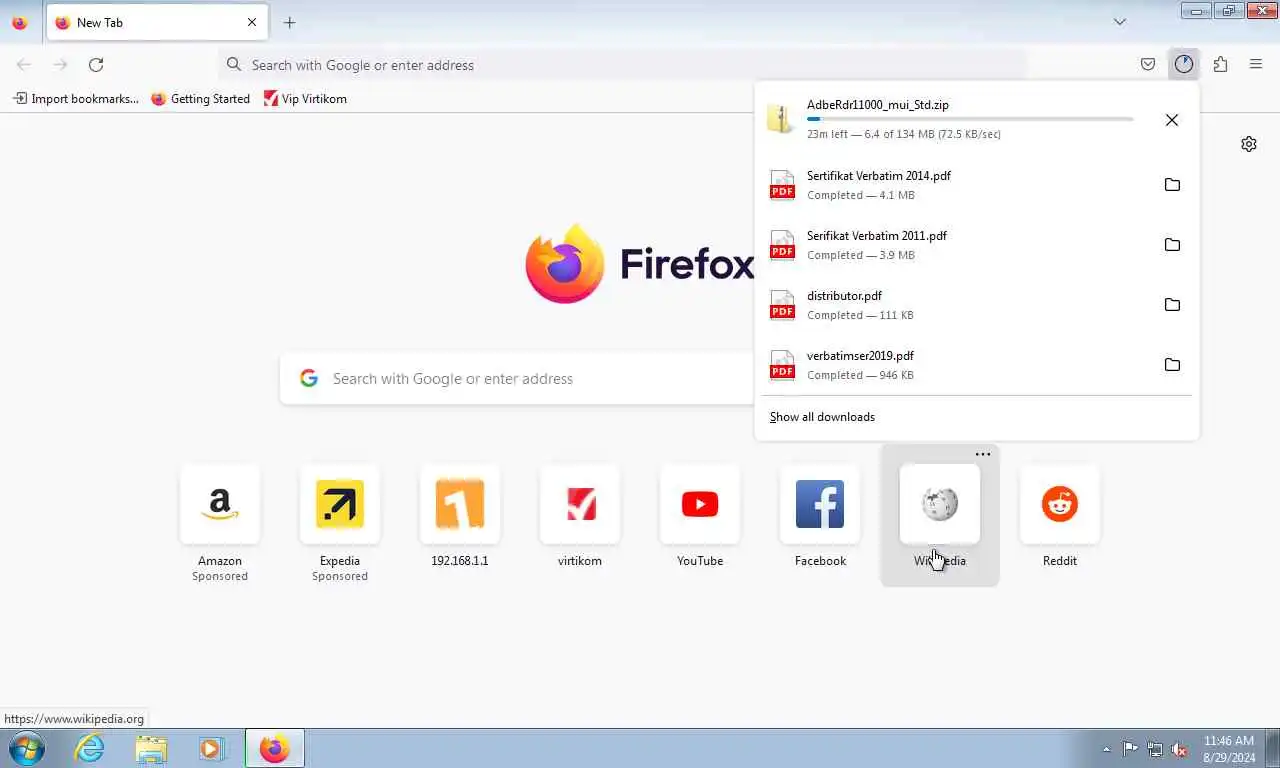Select the New Tab tab
1280x768 pixels.
point(157,22)
